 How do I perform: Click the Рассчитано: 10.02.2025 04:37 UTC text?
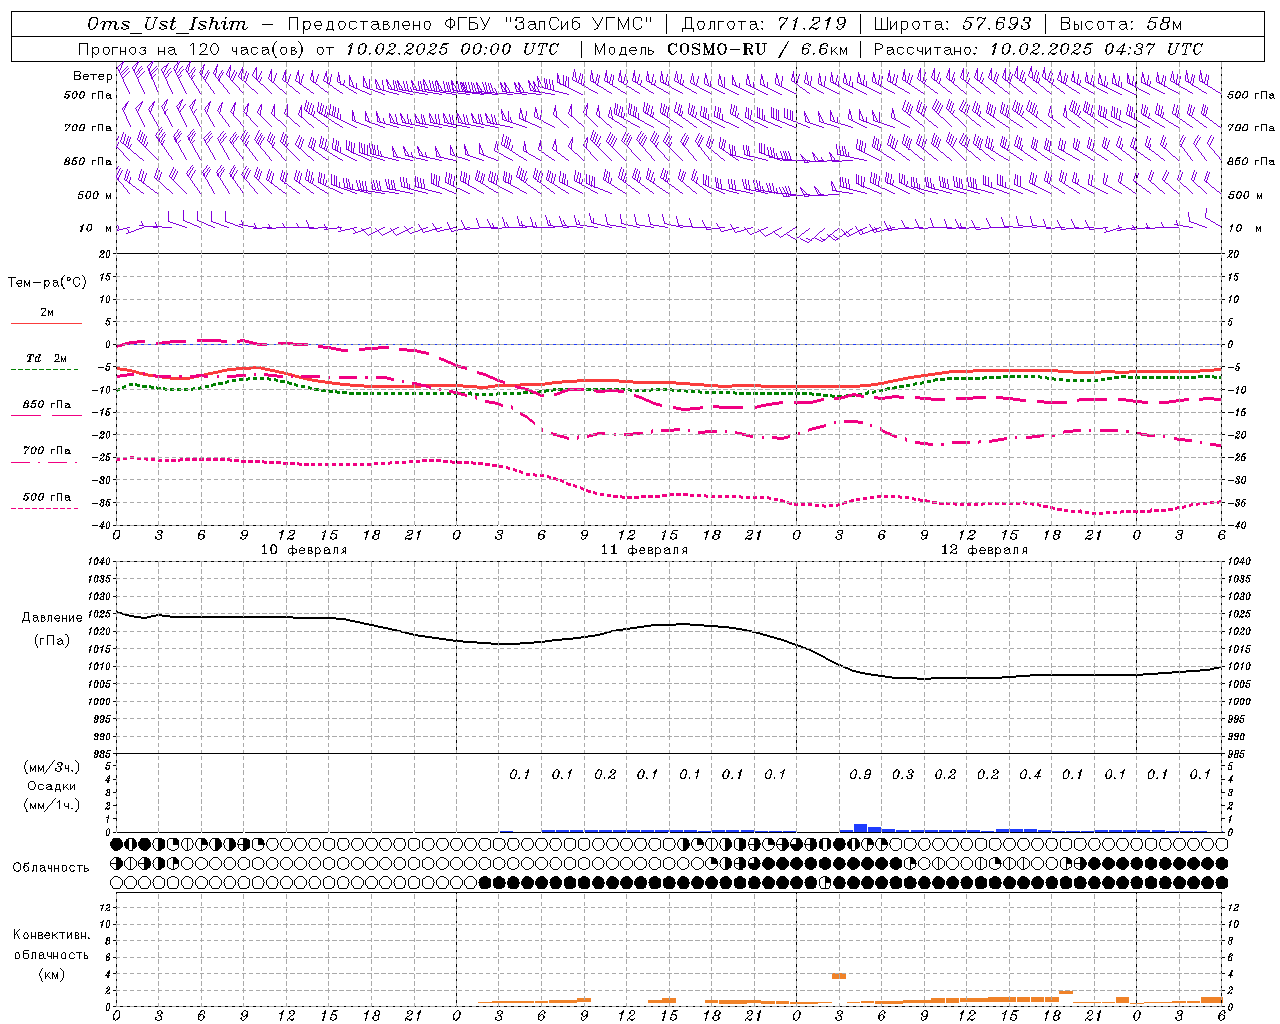(1038, 49)
